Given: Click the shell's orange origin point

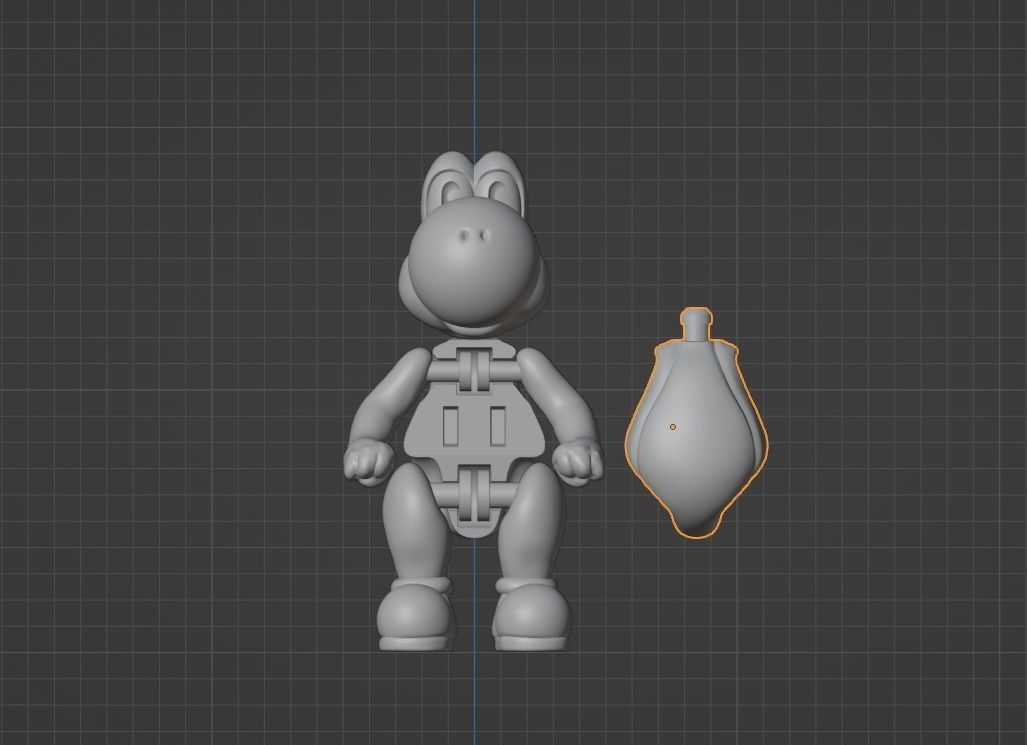Looking at the screenshot, I should click(x=673, y=427).
